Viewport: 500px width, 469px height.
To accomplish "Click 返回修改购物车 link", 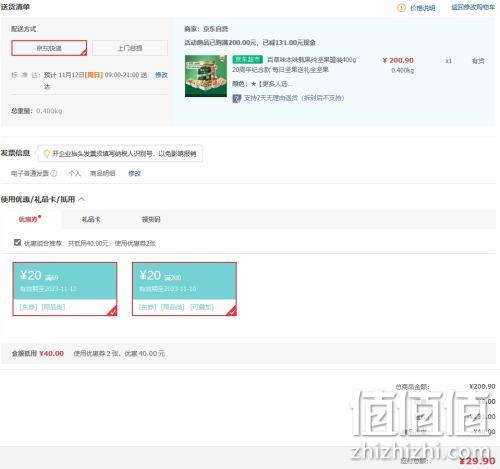I will point(473,7).
